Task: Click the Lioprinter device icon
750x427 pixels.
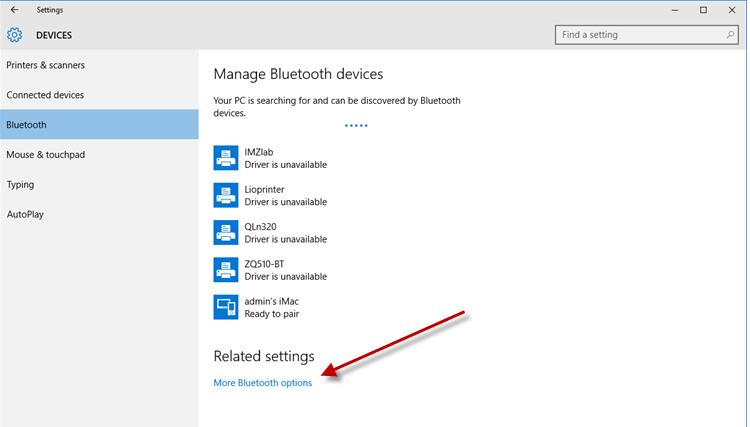Action: (226, 195)
